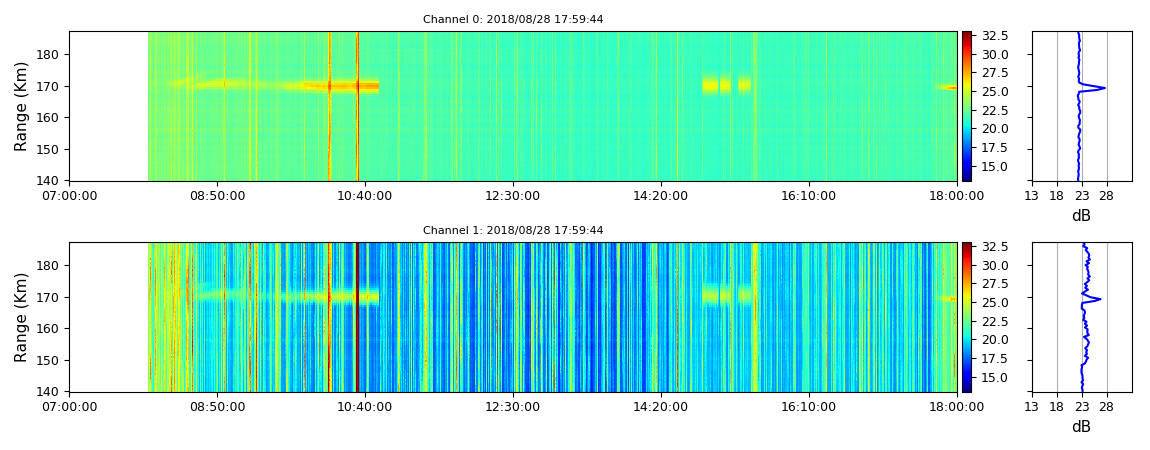This screenshot has height=450, width=1150.
Task: Click the dB label under Channel 0 profile
Action: tap(1081, 215)
